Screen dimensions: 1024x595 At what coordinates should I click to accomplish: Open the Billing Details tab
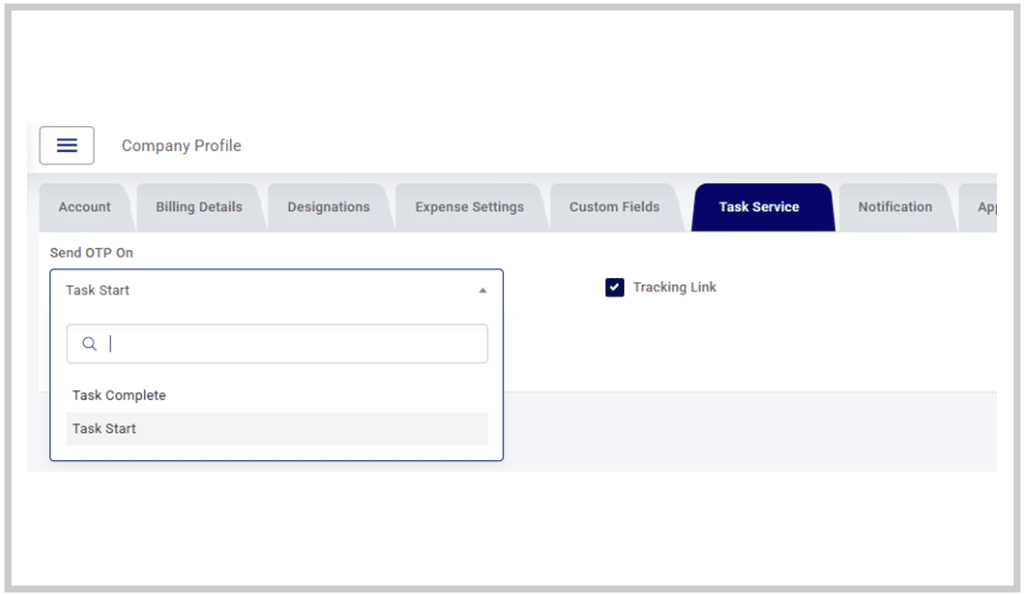198,207
